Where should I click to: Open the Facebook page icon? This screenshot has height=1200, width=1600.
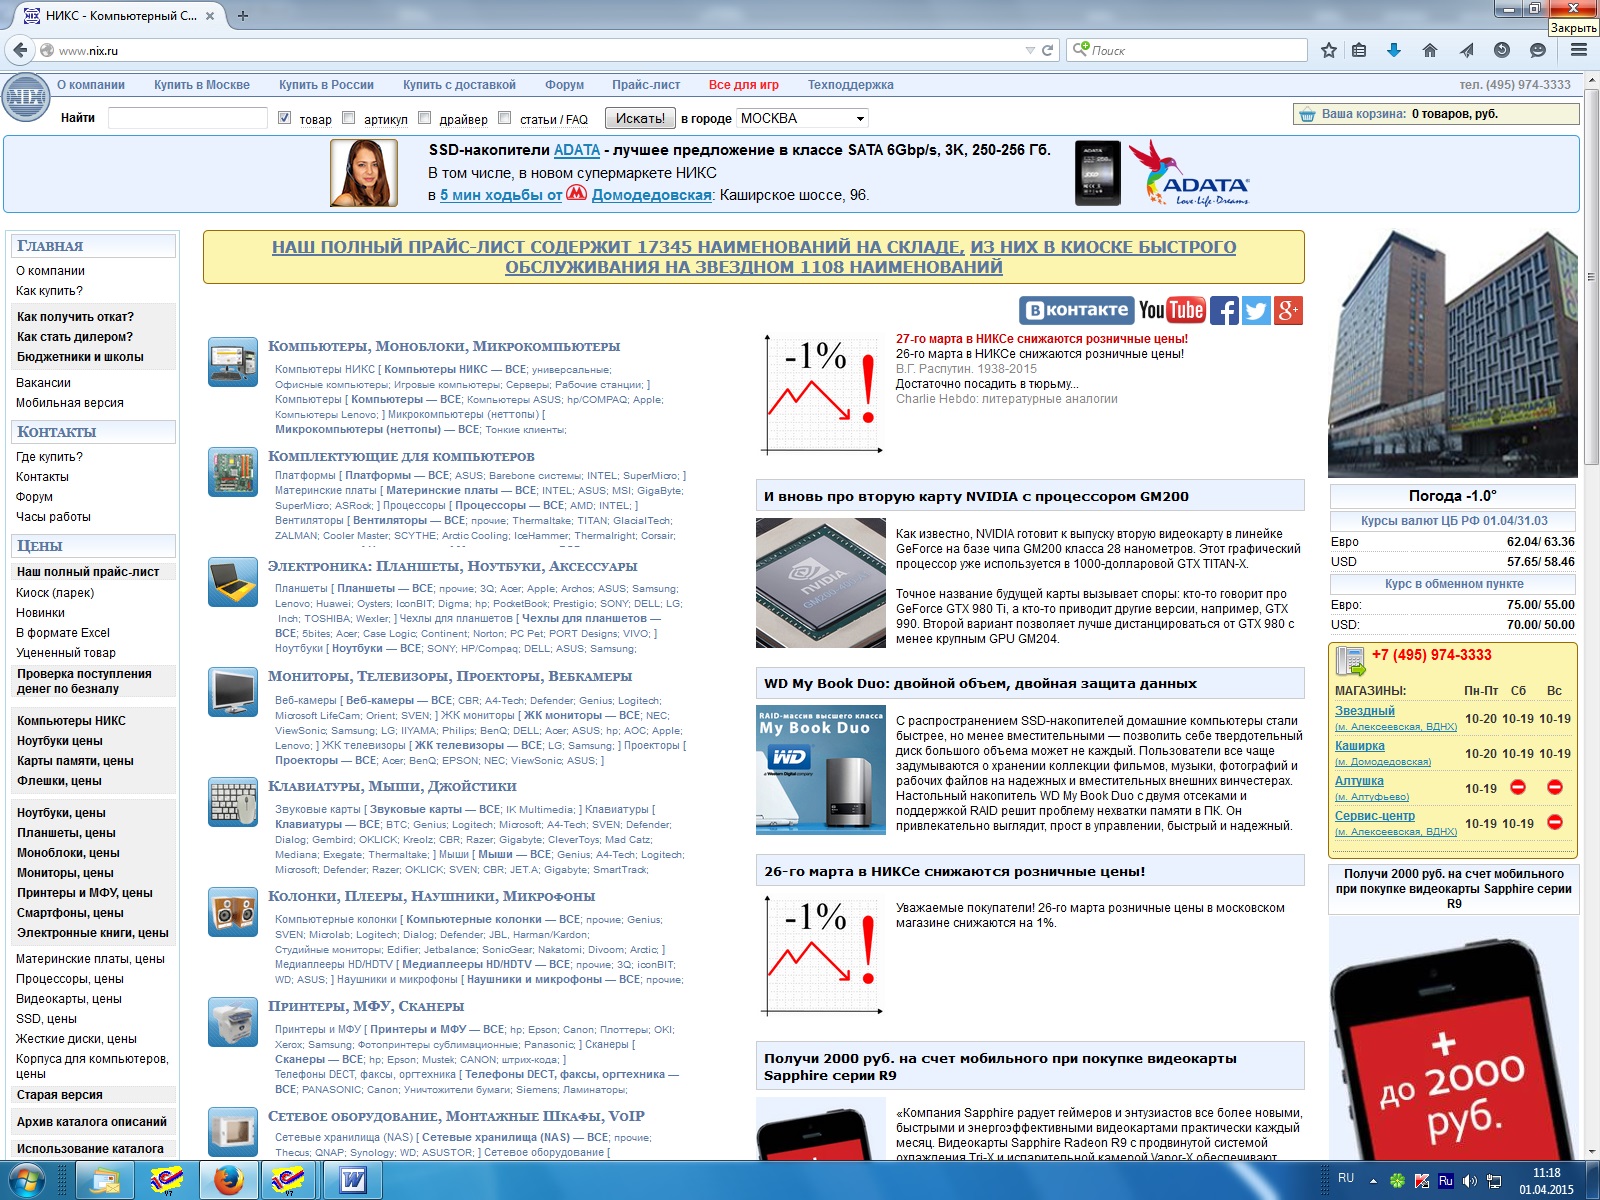[x=1224, y=310]
